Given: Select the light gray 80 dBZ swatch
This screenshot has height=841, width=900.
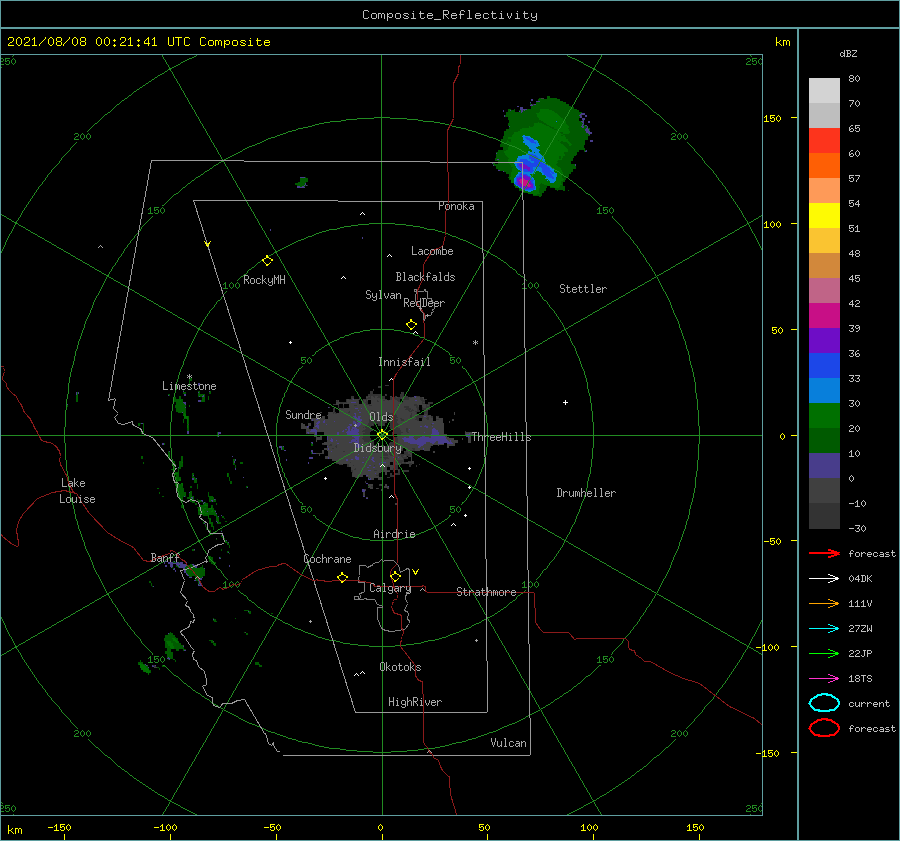Looking at the screenshot, I should tap(824, 90).
